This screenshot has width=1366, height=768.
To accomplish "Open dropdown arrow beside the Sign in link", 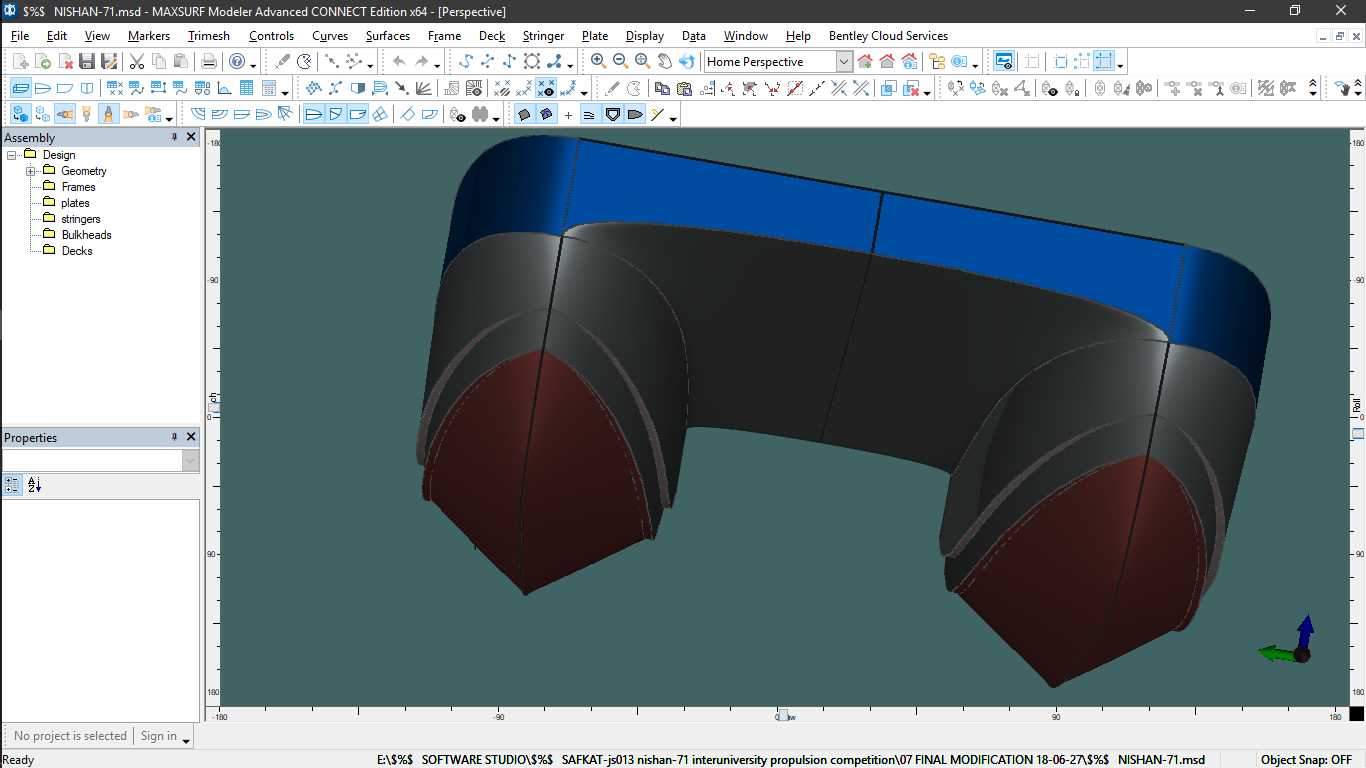I will (x=186, y=739).
